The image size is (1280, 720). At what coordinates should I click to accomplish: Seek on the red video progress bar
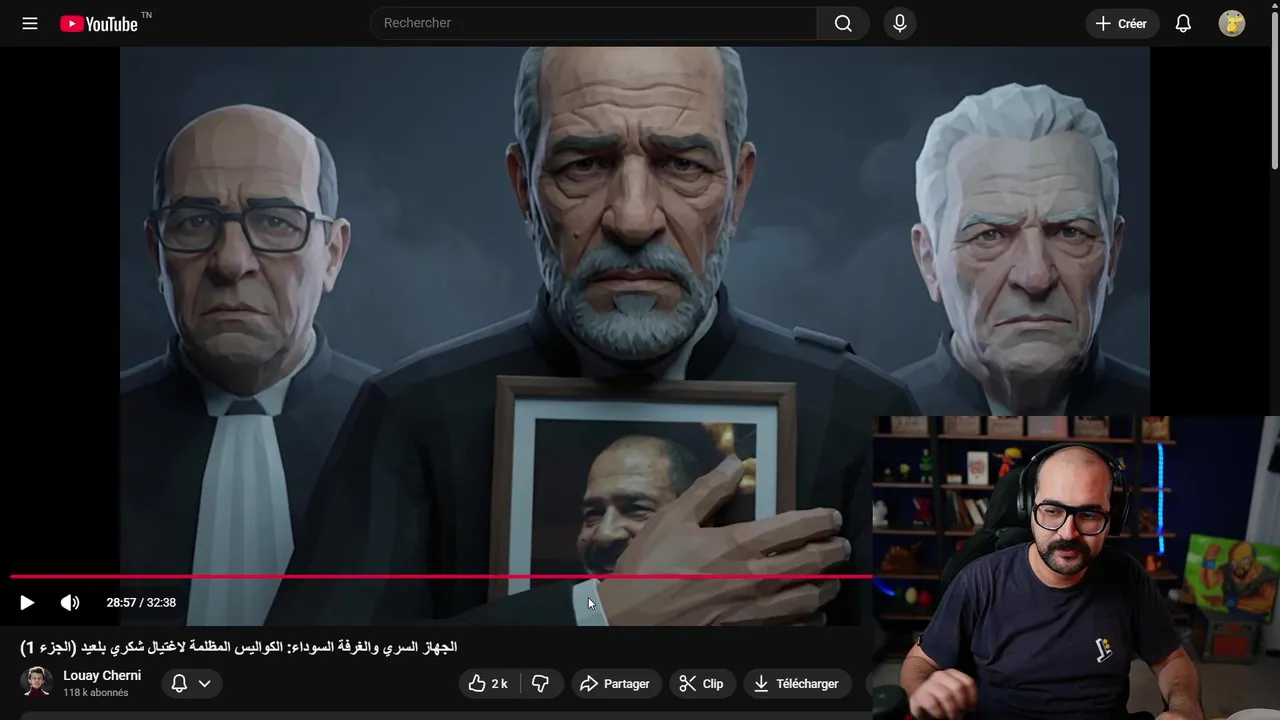(441, 576)
